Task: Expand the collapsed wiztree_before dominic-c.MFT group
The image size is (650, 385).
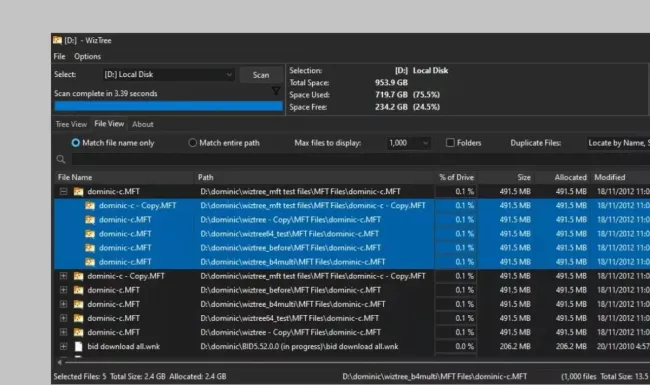Action: pos(63,290)
